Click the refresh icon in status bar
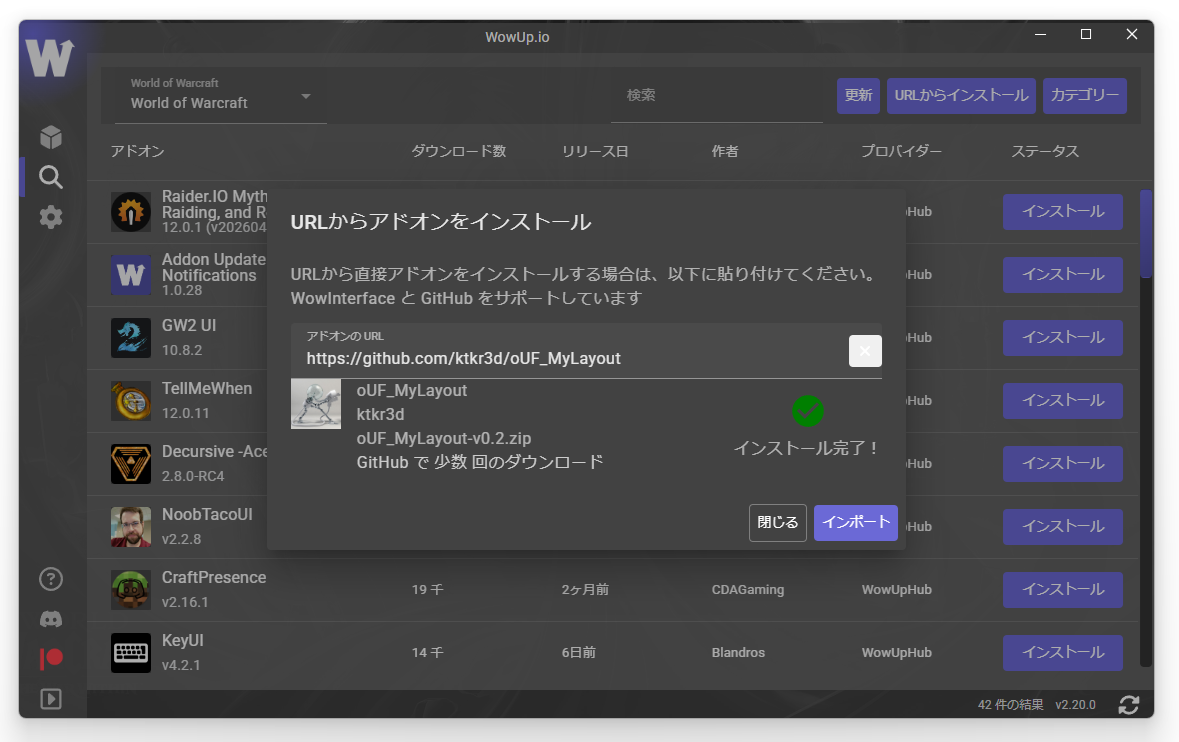 point(1129,705)
